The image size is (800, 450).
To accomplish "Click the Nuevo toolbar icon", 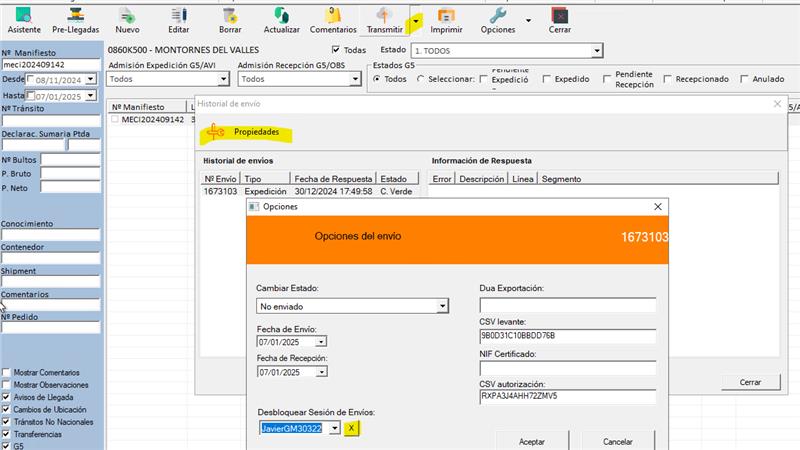I will point(127,18).
